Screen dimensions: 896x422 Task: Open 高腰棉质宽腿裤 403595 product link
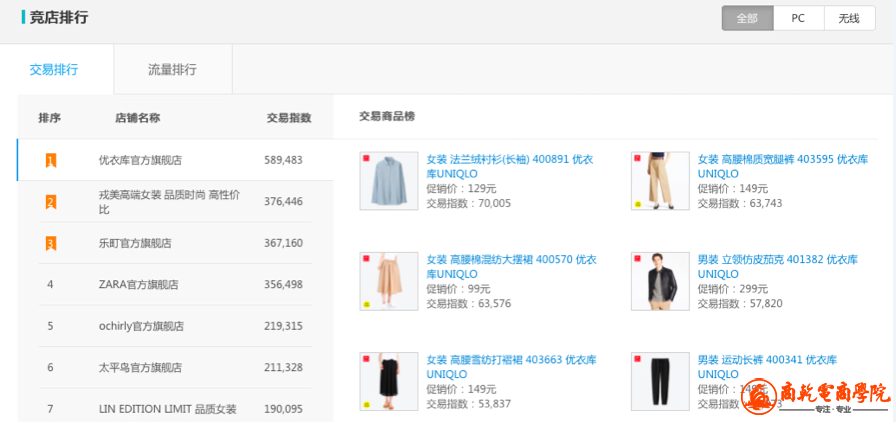click(783, 166)
